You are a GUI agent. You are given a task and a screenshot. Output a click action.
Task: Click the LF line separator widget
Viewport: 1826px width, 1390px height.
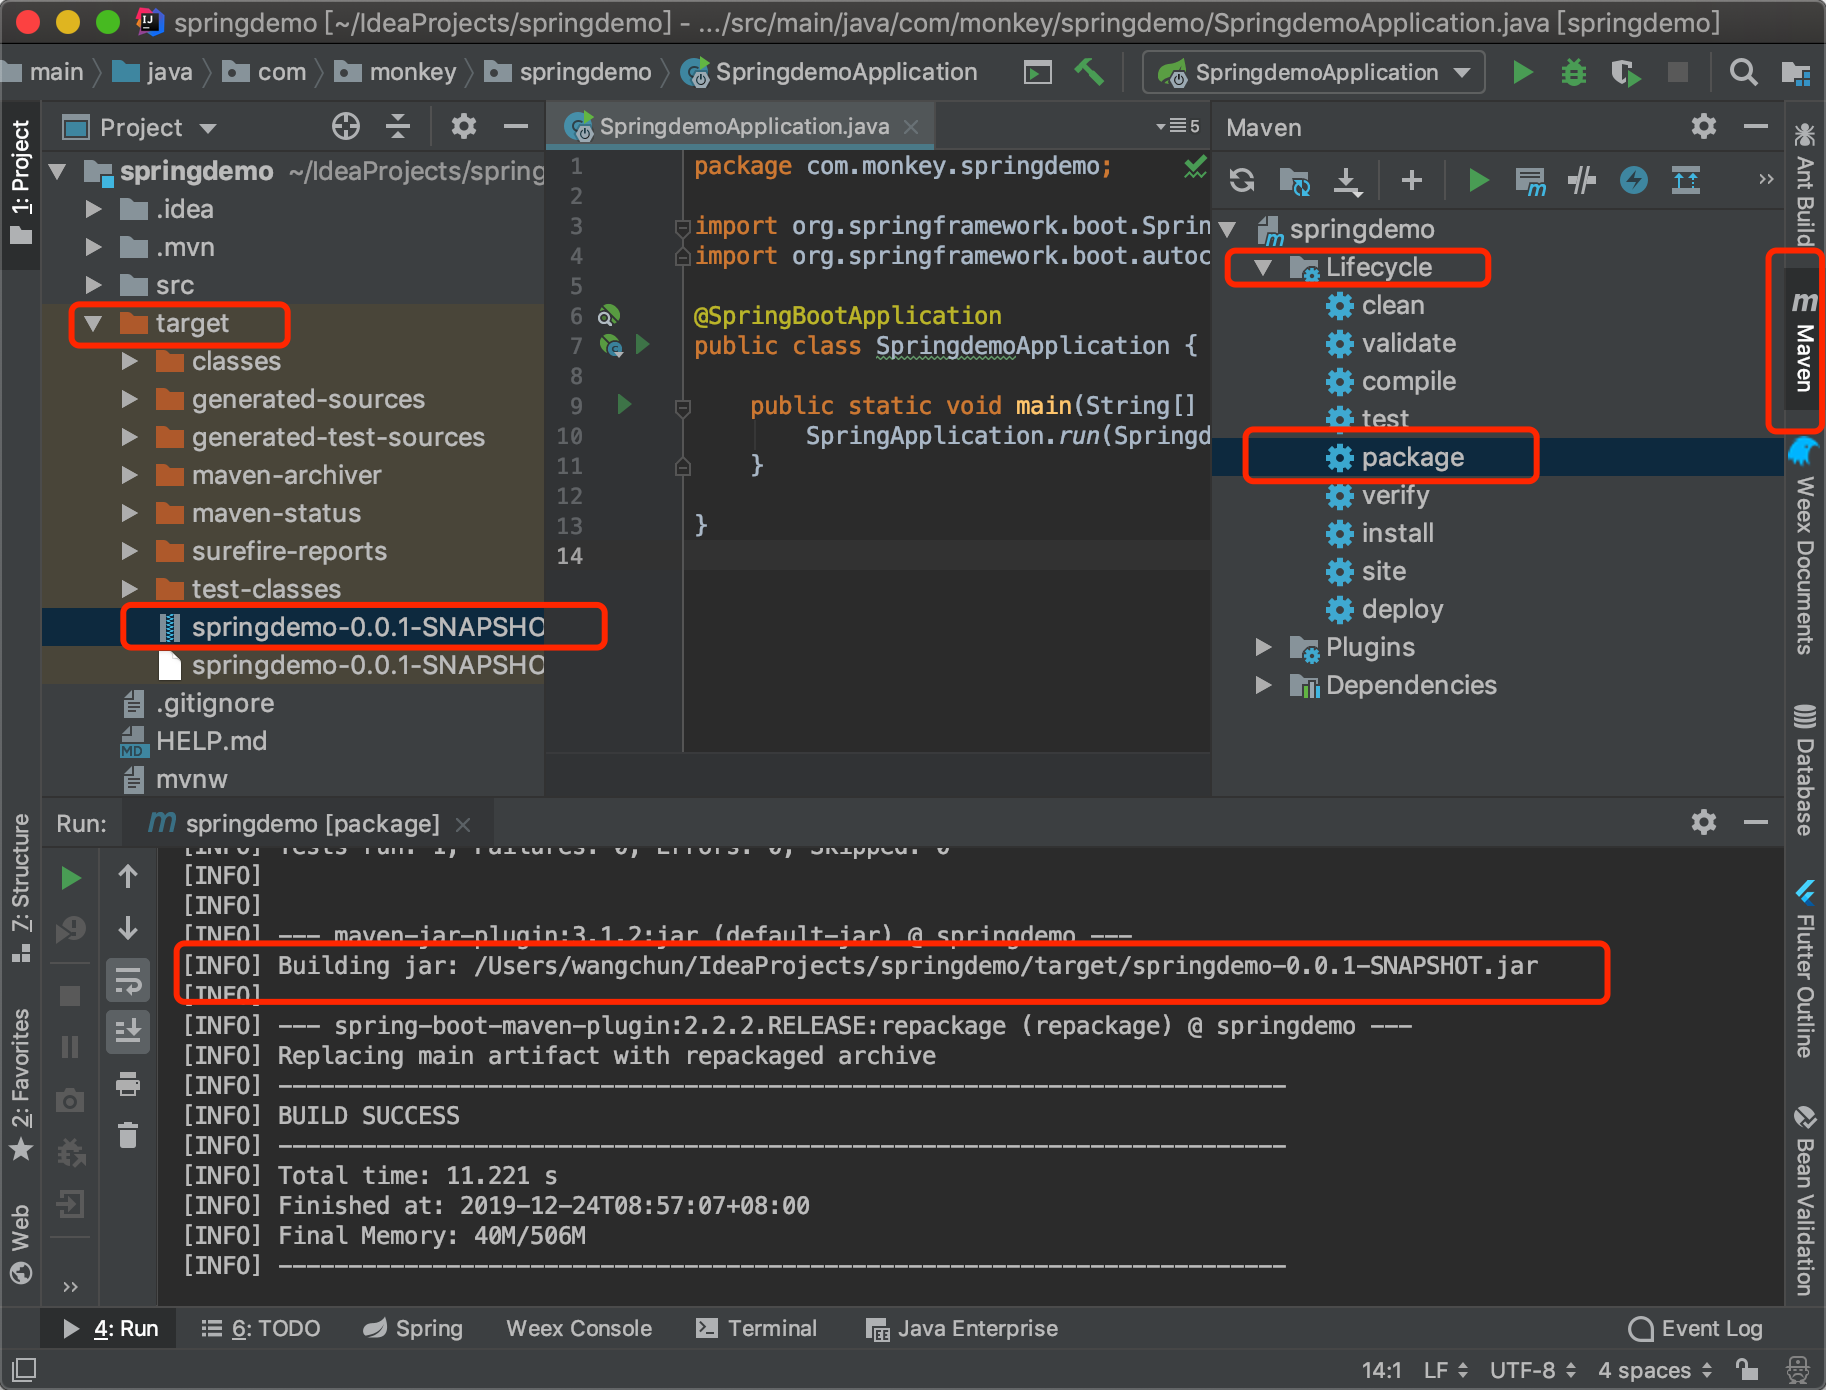pyautogui.click(x=1446, y=1370)
